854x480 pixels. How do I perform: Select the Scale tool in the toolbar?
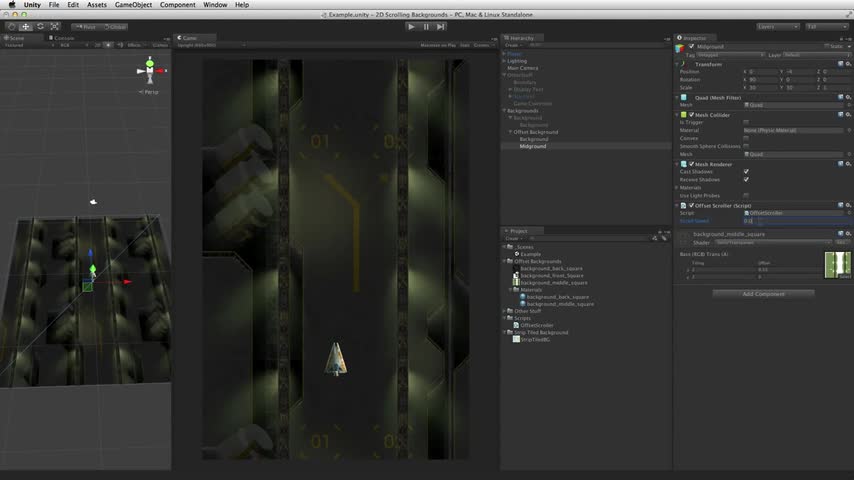click(x=54, y=26)
